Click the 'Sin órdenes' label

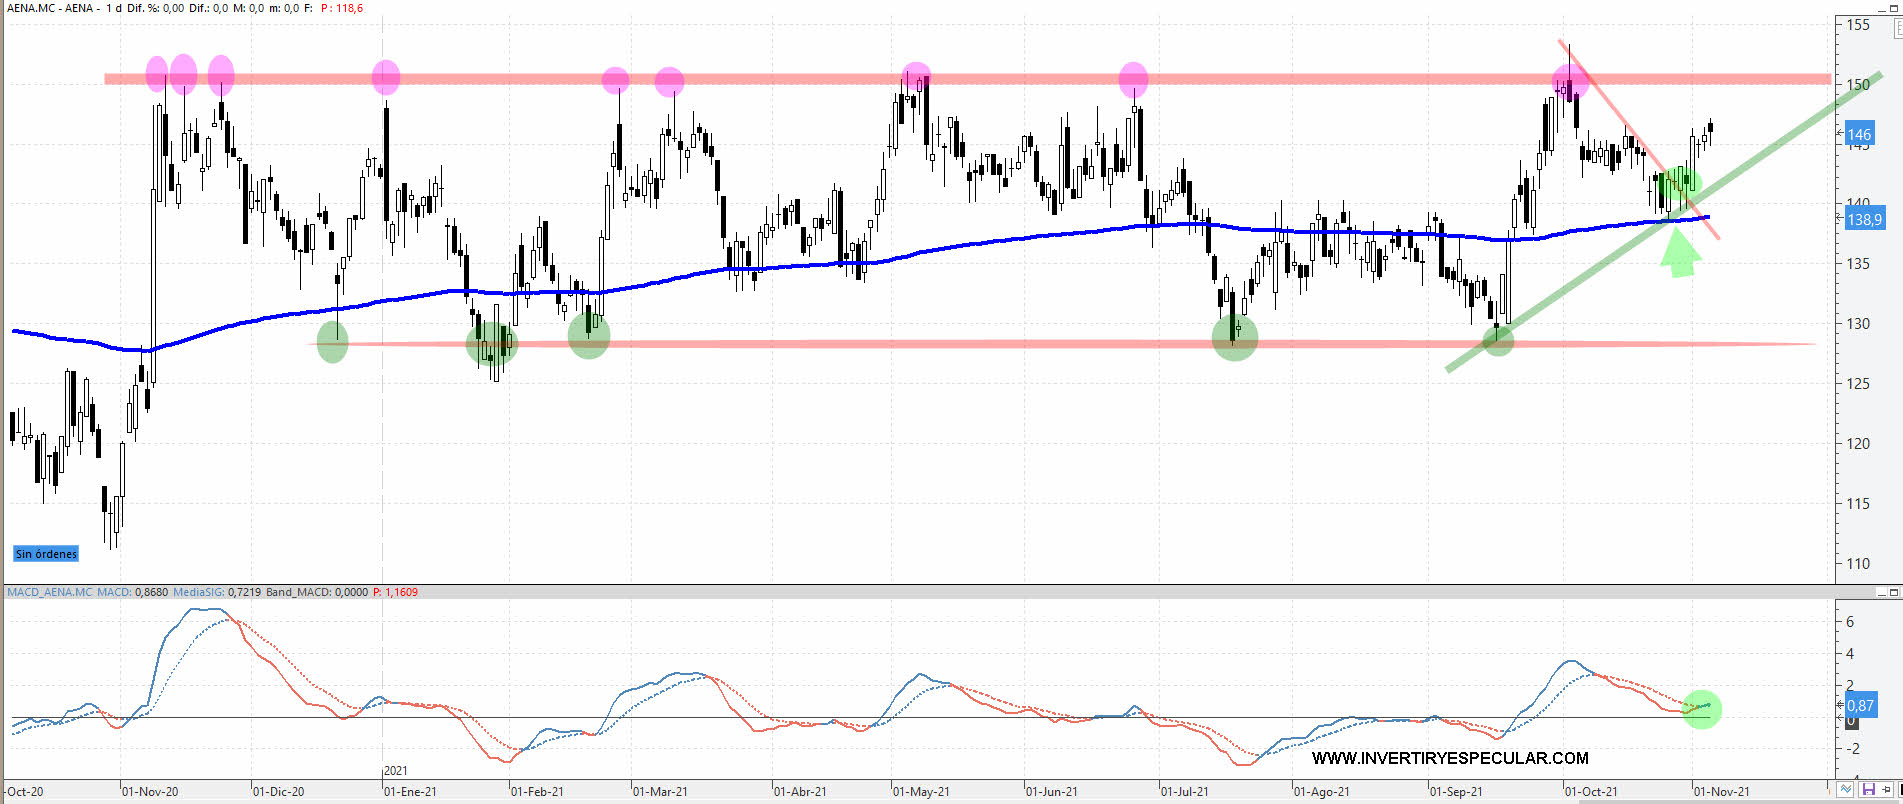coord(46,554)
